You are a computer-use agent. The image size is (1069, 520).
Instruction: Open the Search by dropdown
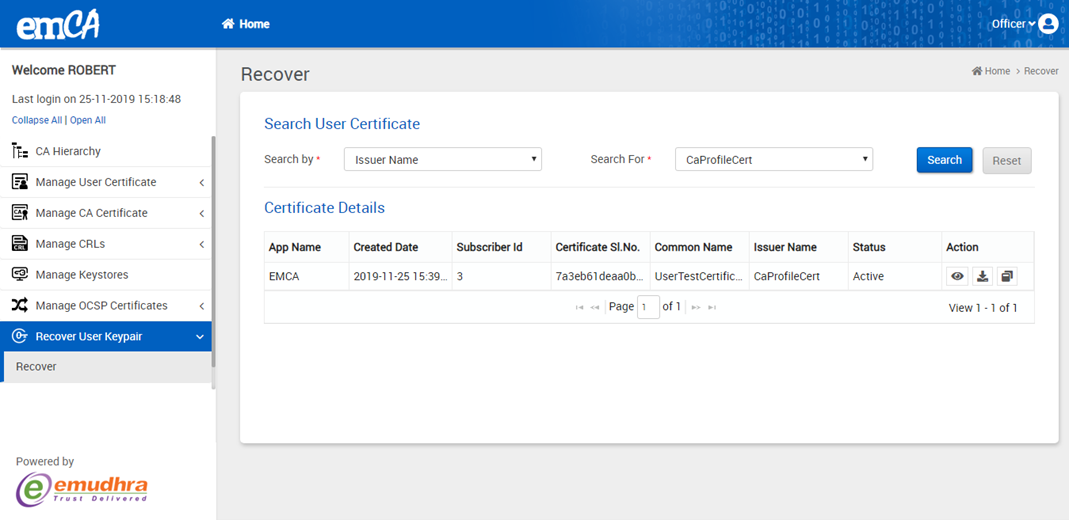tap(442, 160)
